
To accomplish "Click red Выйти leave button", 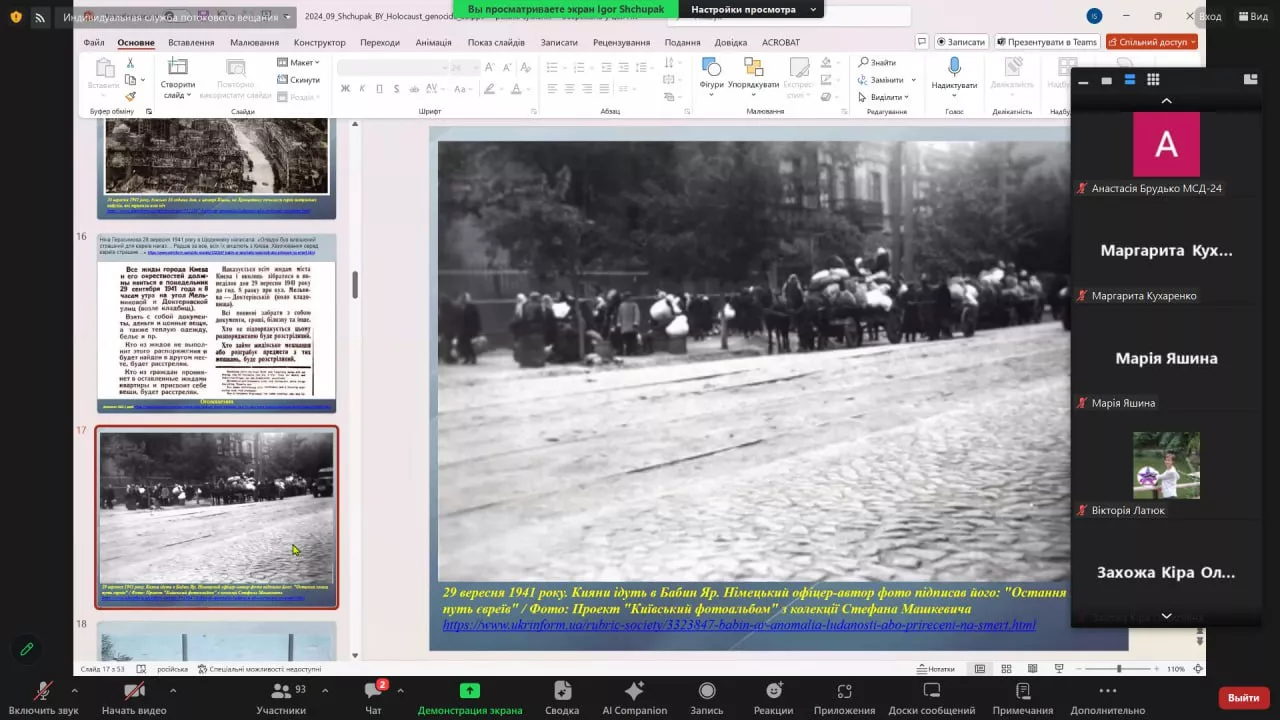I will tap(1244, 697).
